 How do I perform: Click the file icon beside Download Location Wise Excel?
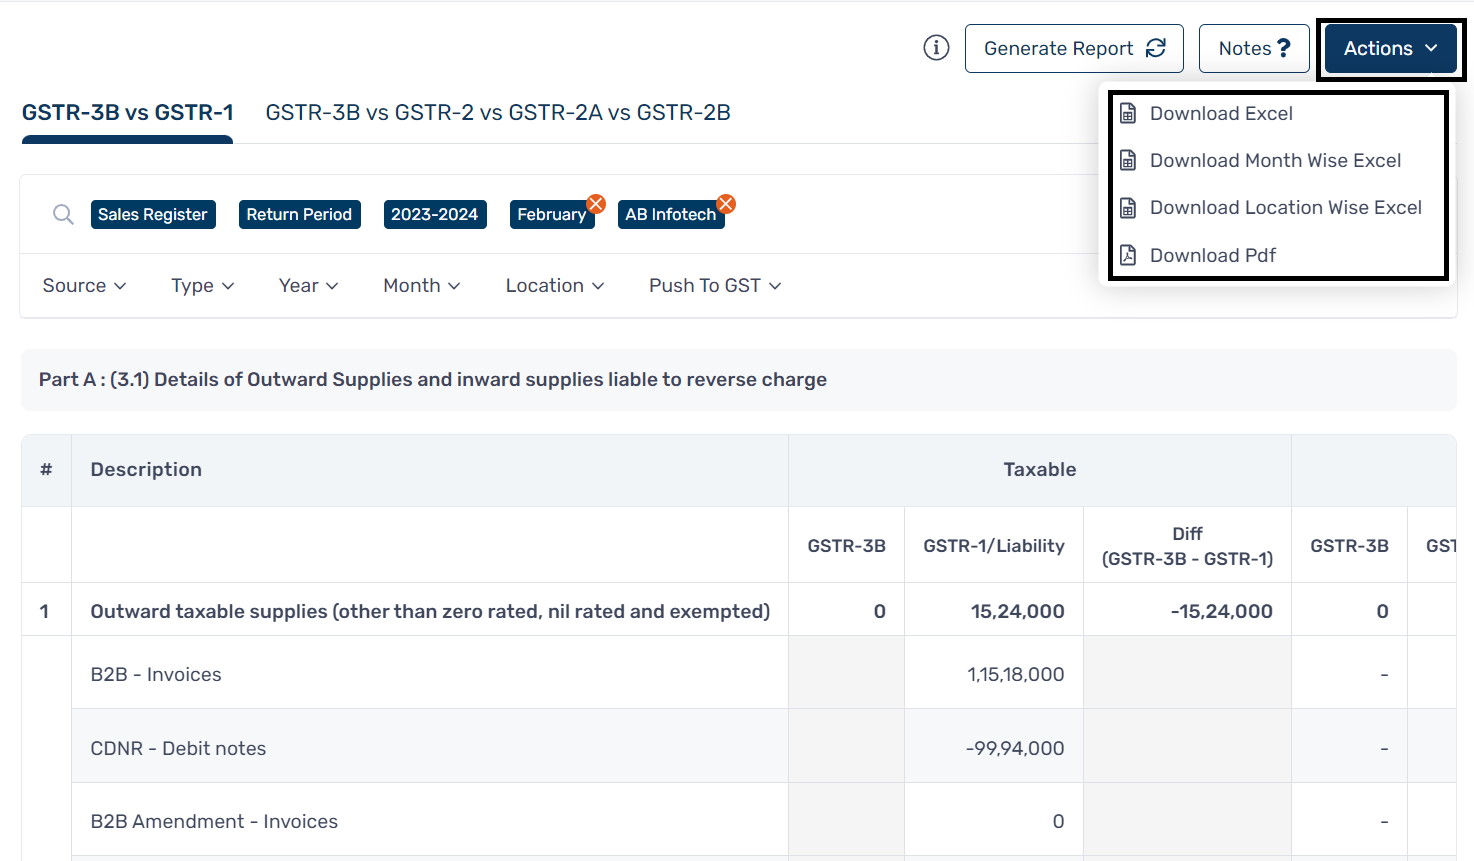pos(1128,208)
